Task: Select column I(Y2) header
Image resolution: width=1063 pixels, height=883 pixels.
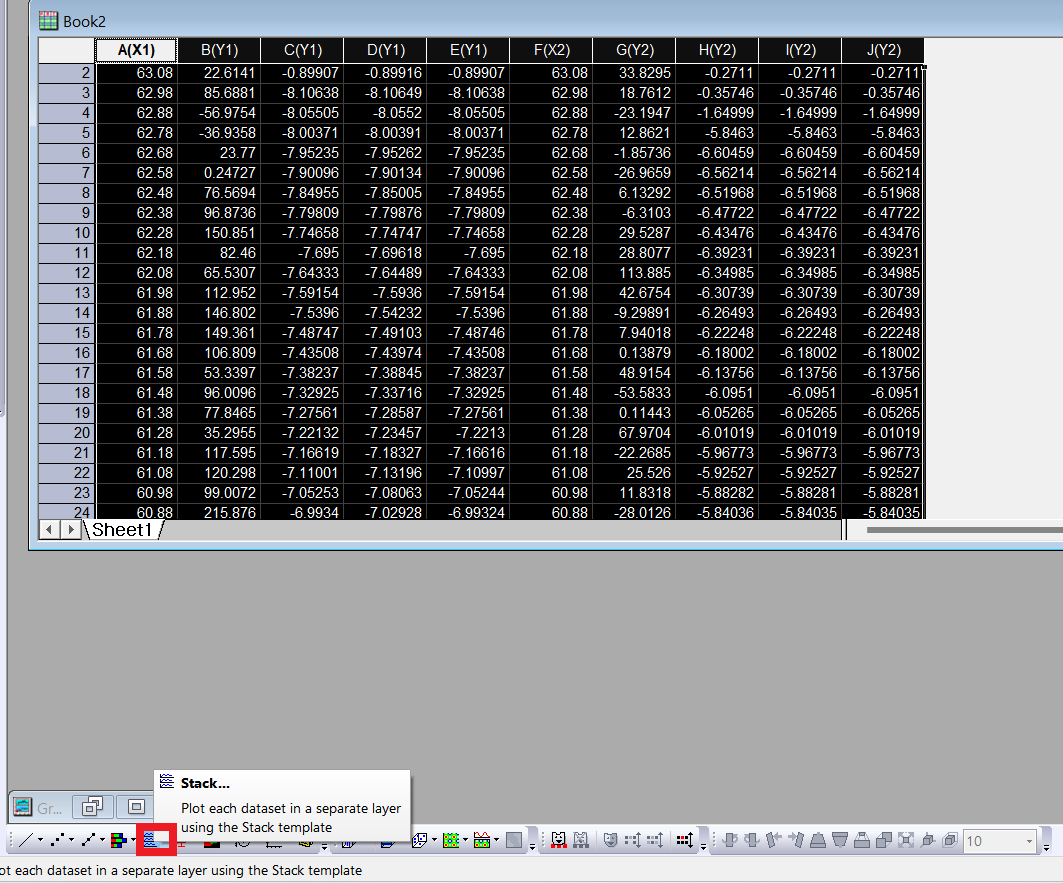Action: (800, 50)
